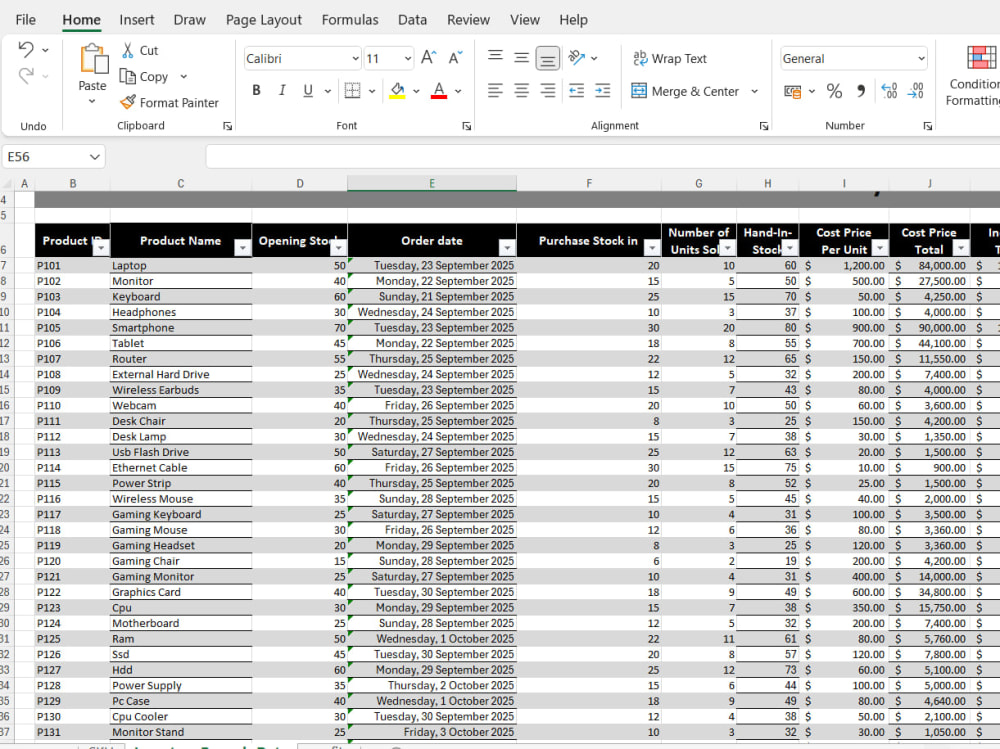Apply Accounting Number Format icon
This screenshot has width=1000, height=749.
(x=793, y=91)
